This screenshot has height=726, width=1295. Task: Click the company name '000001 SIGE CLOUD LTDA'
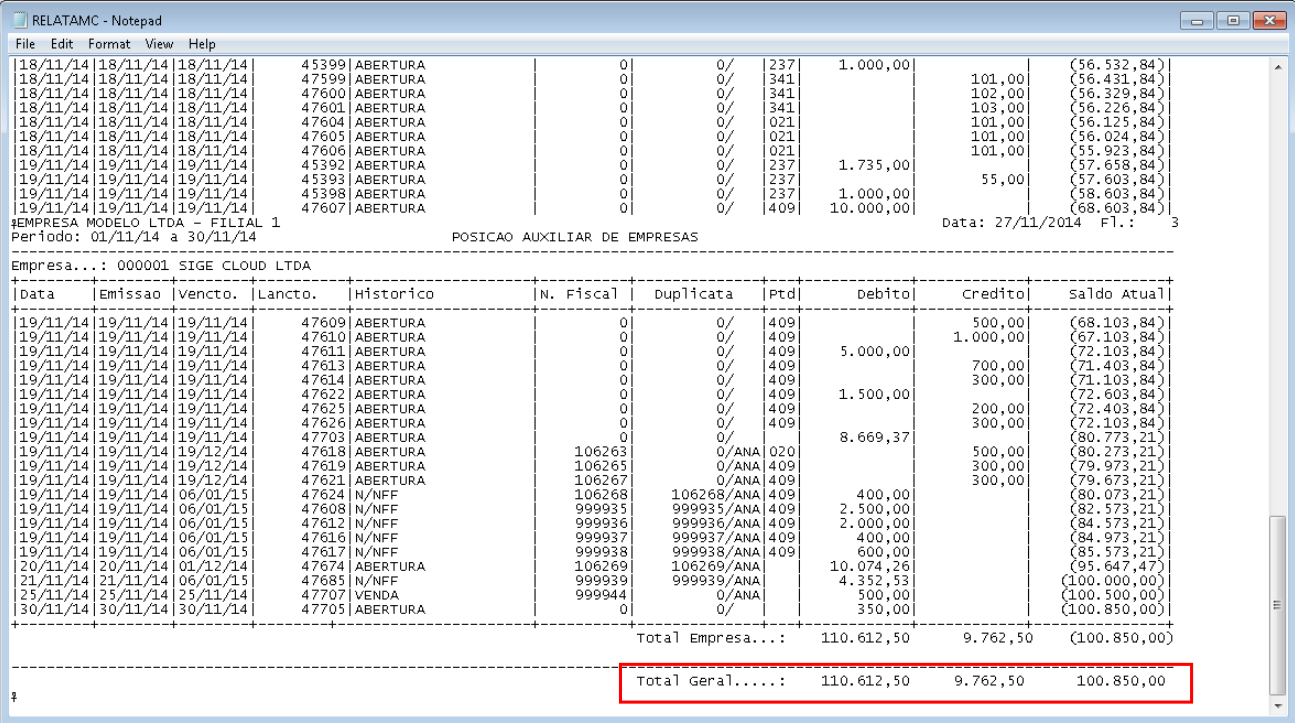(x=214, y=266)
